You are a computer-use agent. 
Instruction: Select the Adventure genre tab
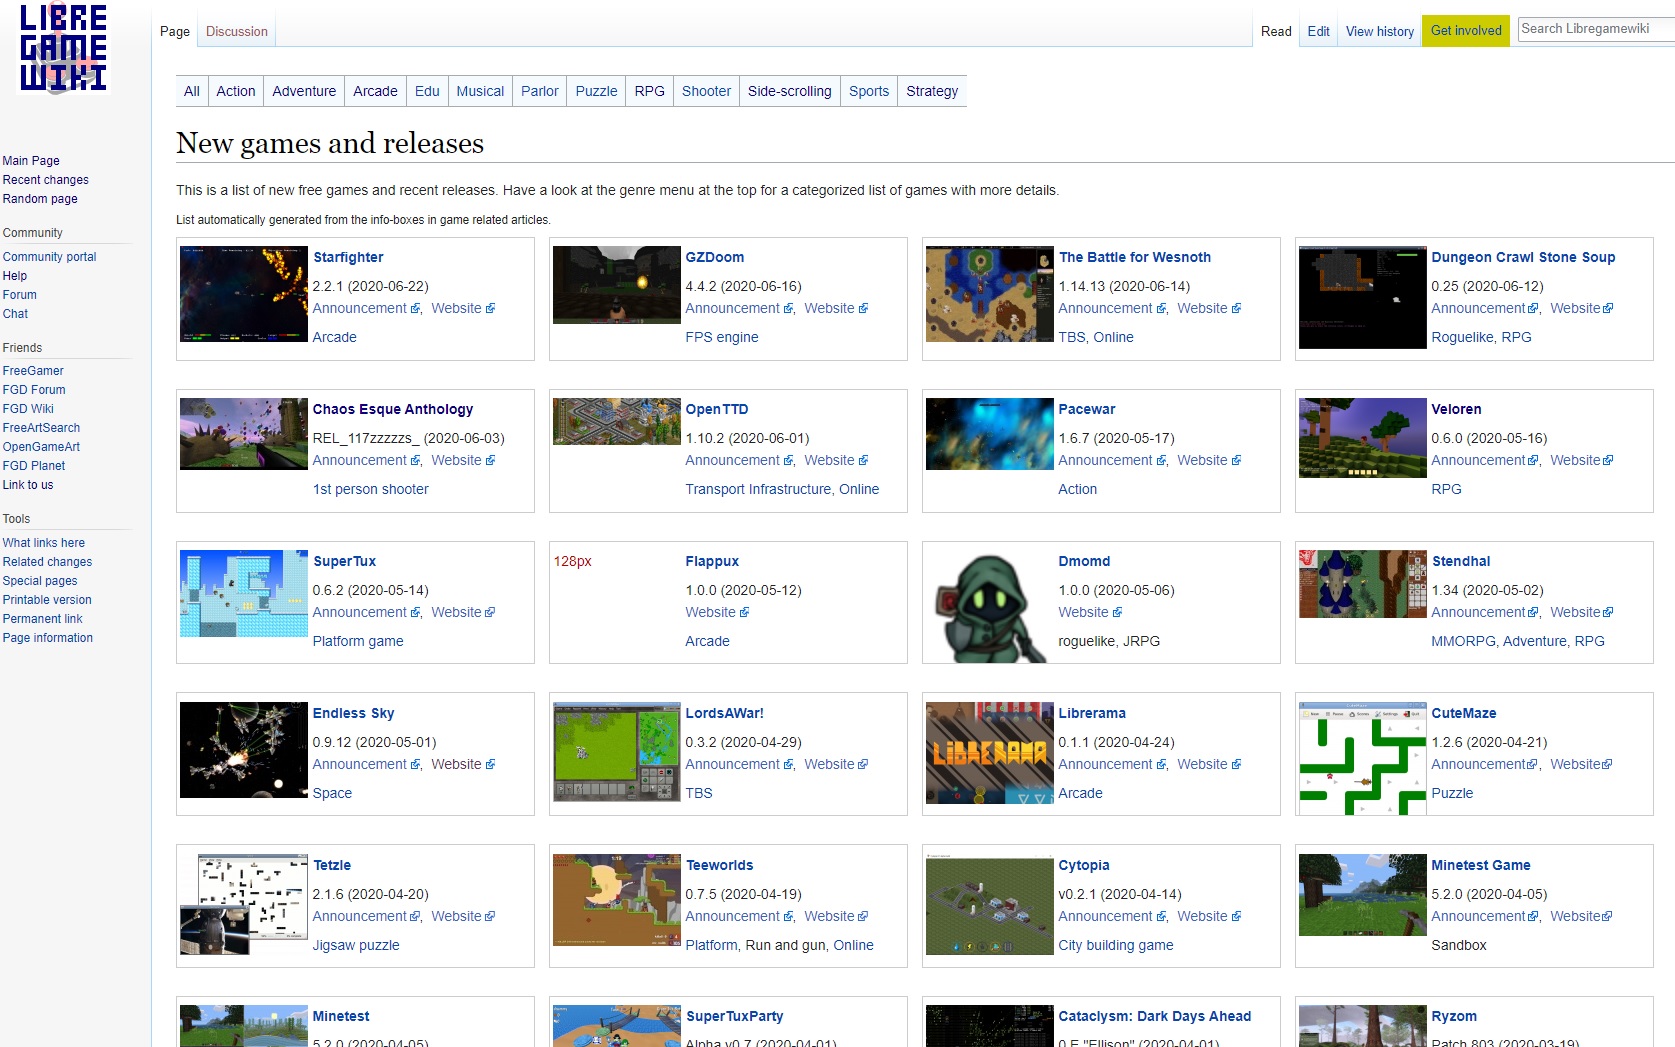click(x=304, y=91)
